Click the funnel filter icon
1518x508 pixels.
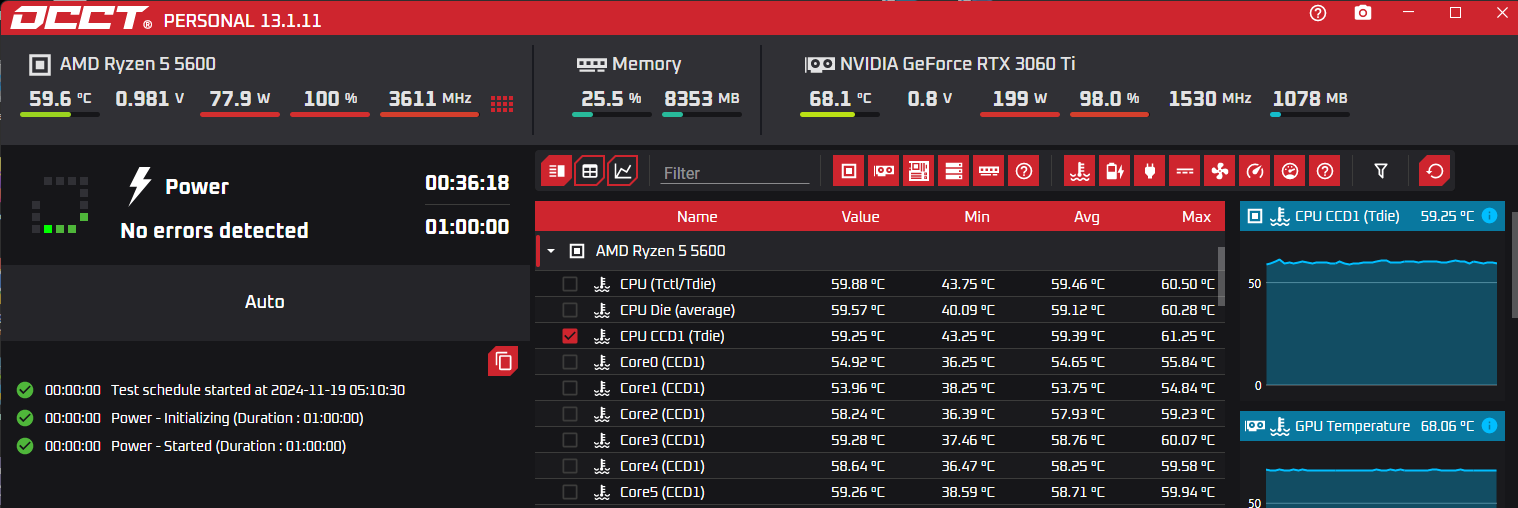[1380, 171]
